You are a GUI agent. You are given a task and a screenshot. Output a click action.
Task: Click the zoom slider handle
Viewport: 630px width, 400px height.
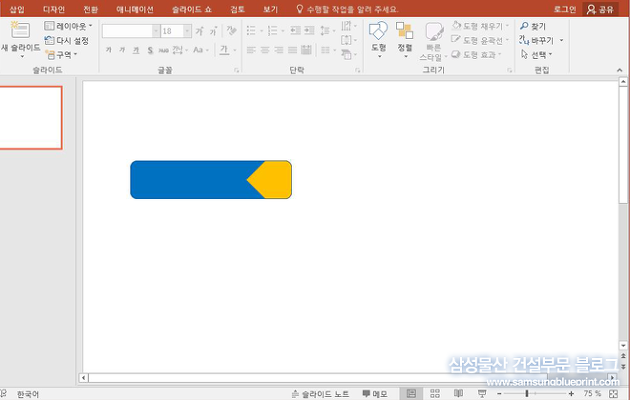[x=527, y=394]
